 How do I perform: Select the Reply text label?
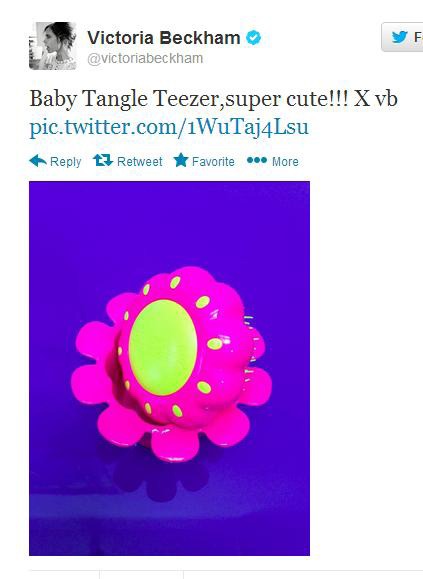(65, 162)
